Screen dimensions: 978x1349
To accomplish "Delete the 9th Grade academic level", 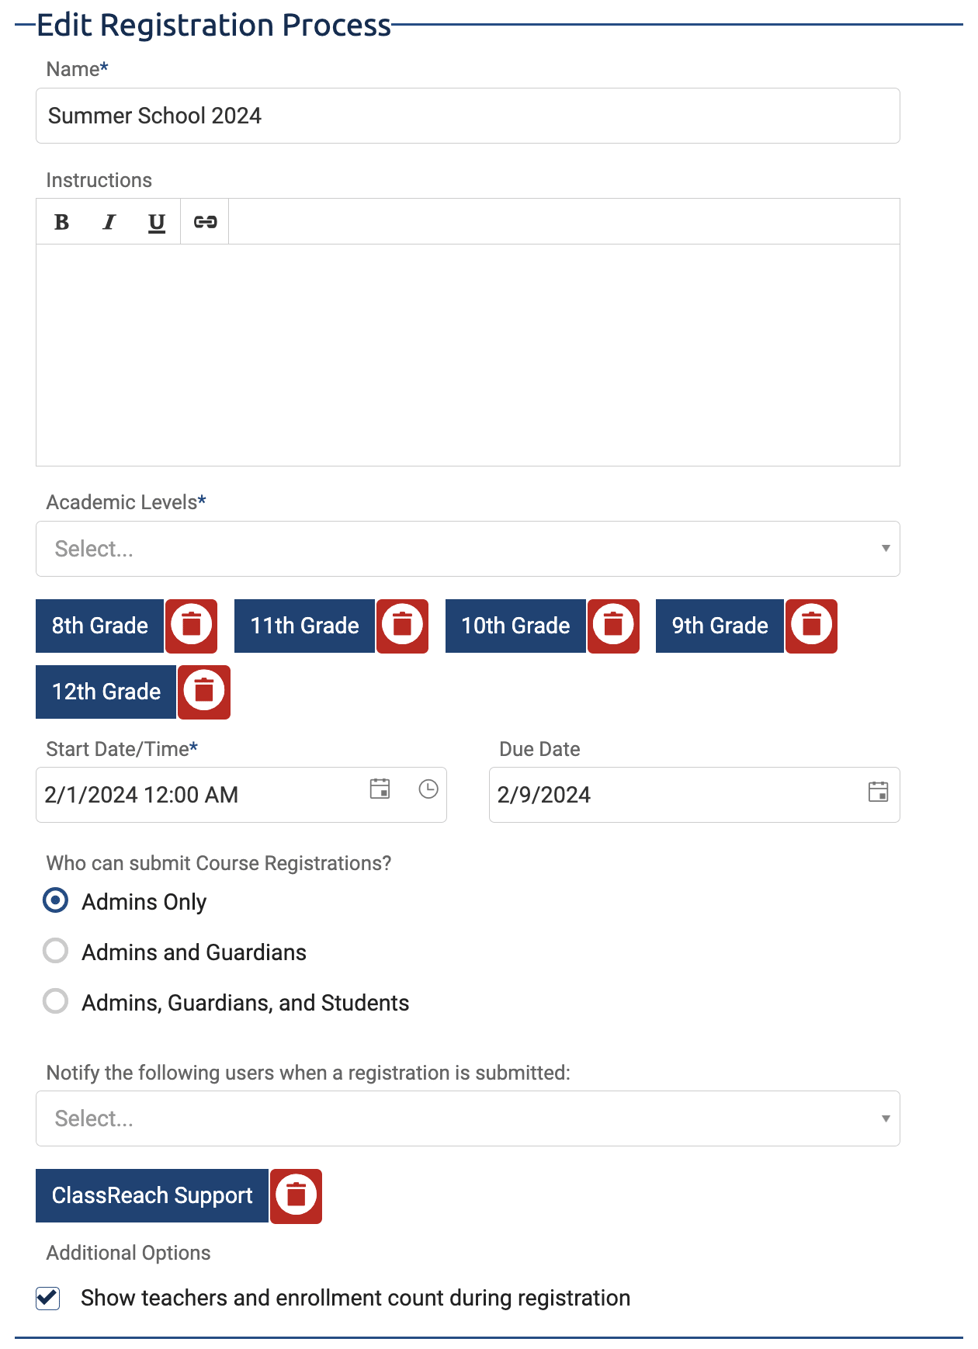I will (x=811, y=626).
